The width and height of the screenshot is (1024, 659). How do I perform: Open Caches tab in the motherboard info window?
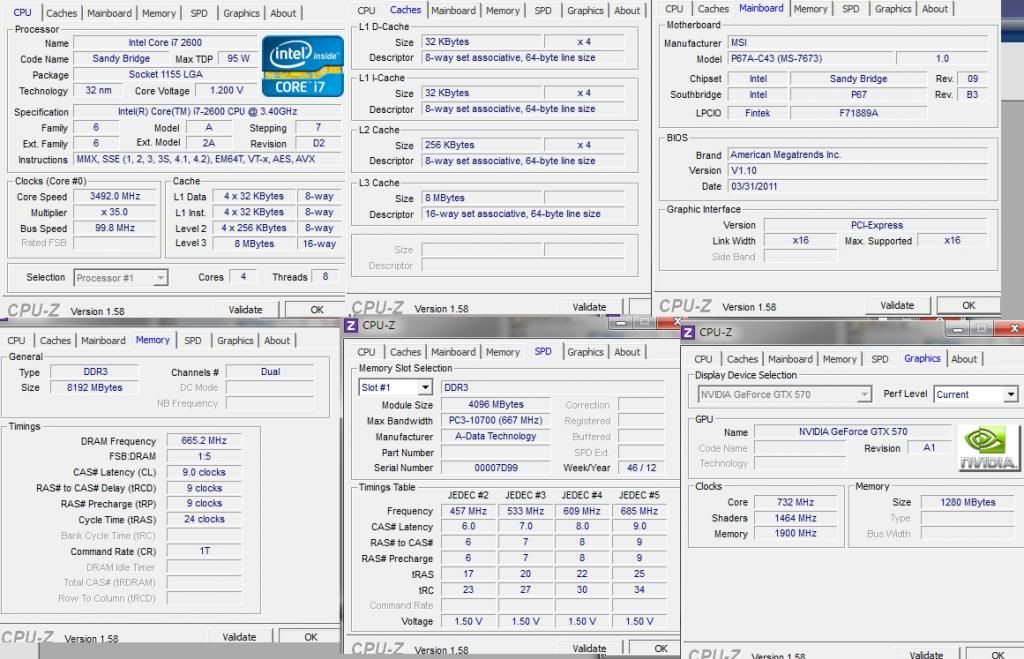713,9
